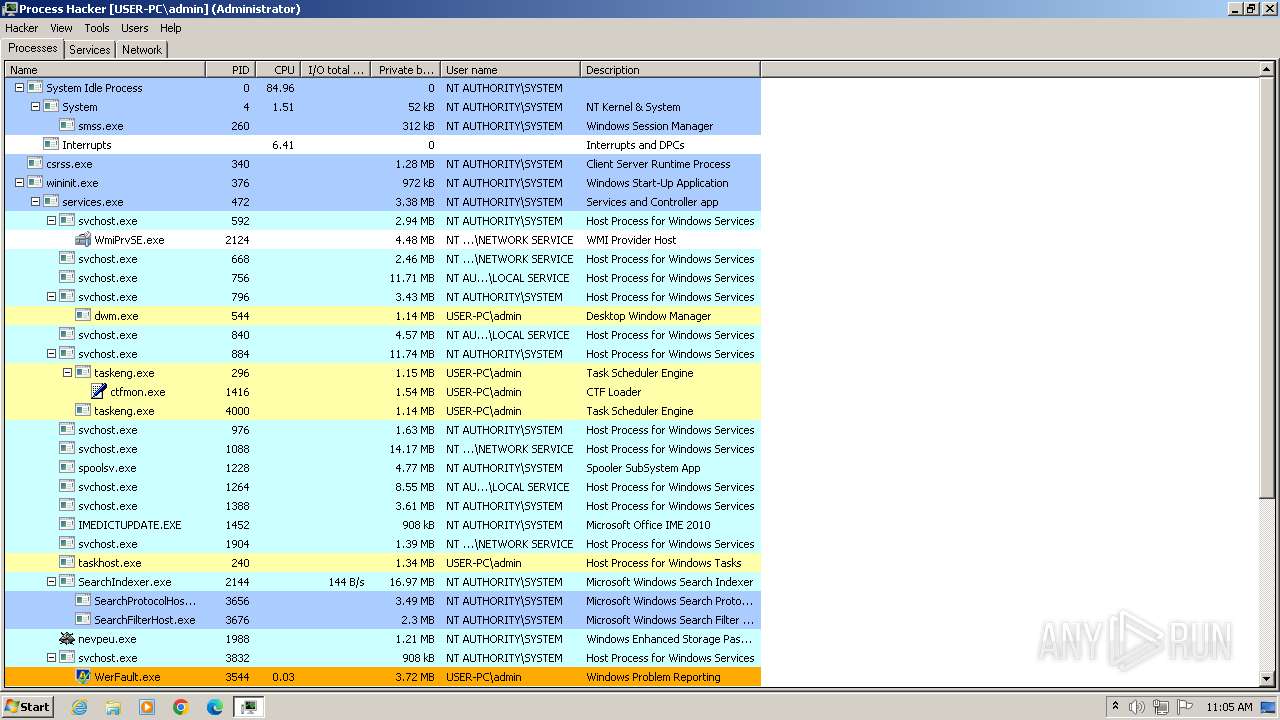Select the dwm.exe process row
Viewport: 1280px width, 720px height.
[383, 316]
